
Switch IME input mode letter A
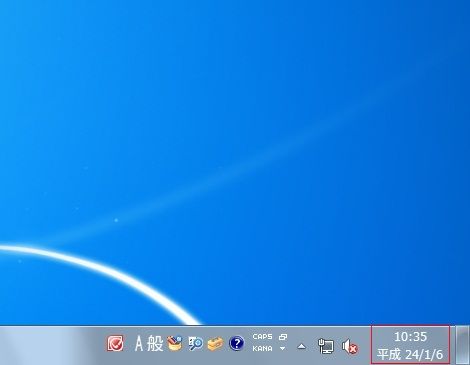tap(139, 343)
